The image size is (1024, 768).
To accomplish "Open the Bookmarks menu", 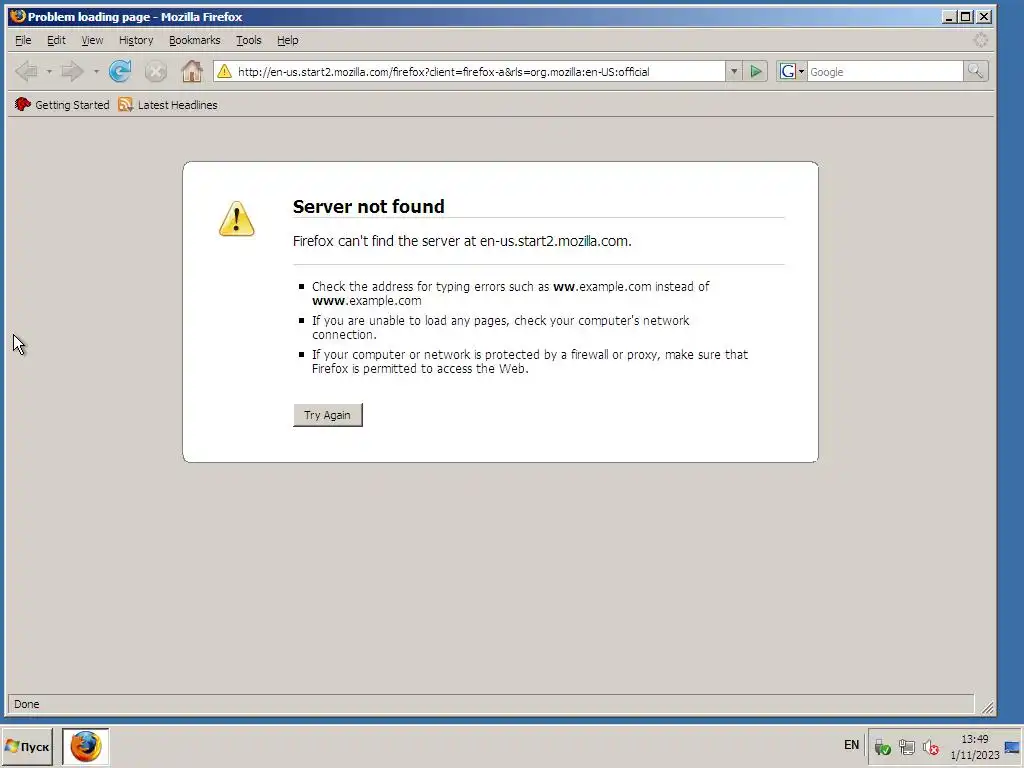I will [195, 40].
